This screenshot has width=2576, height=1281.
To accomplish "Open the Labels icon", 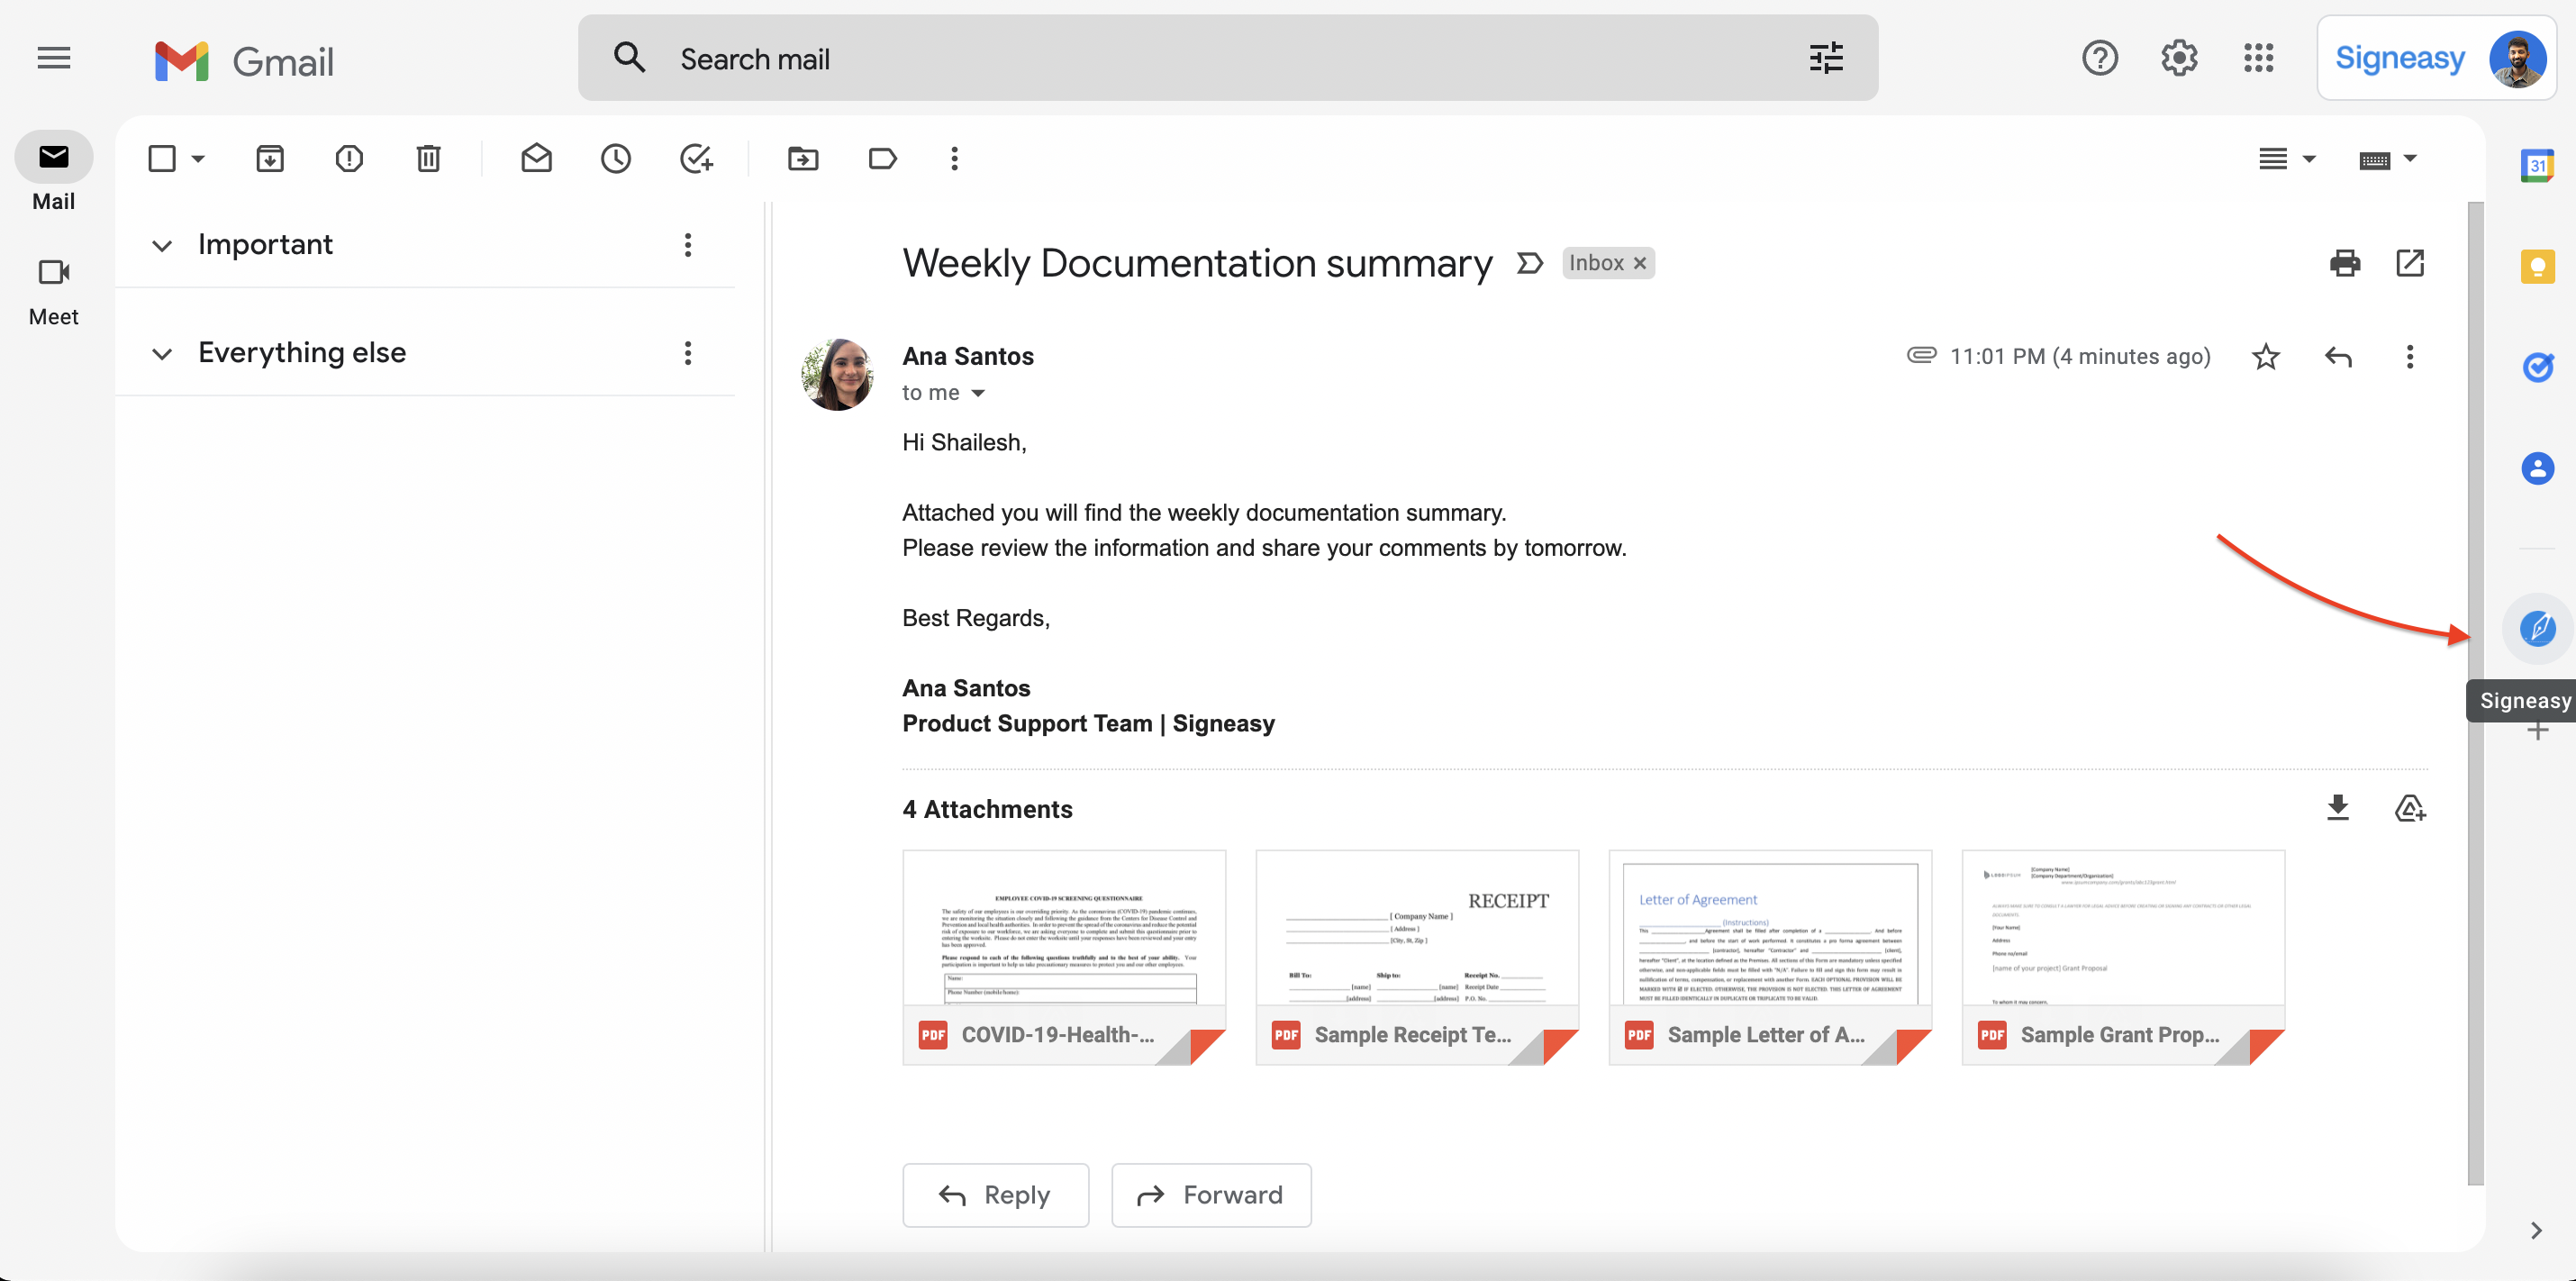I will pos(882,158).
